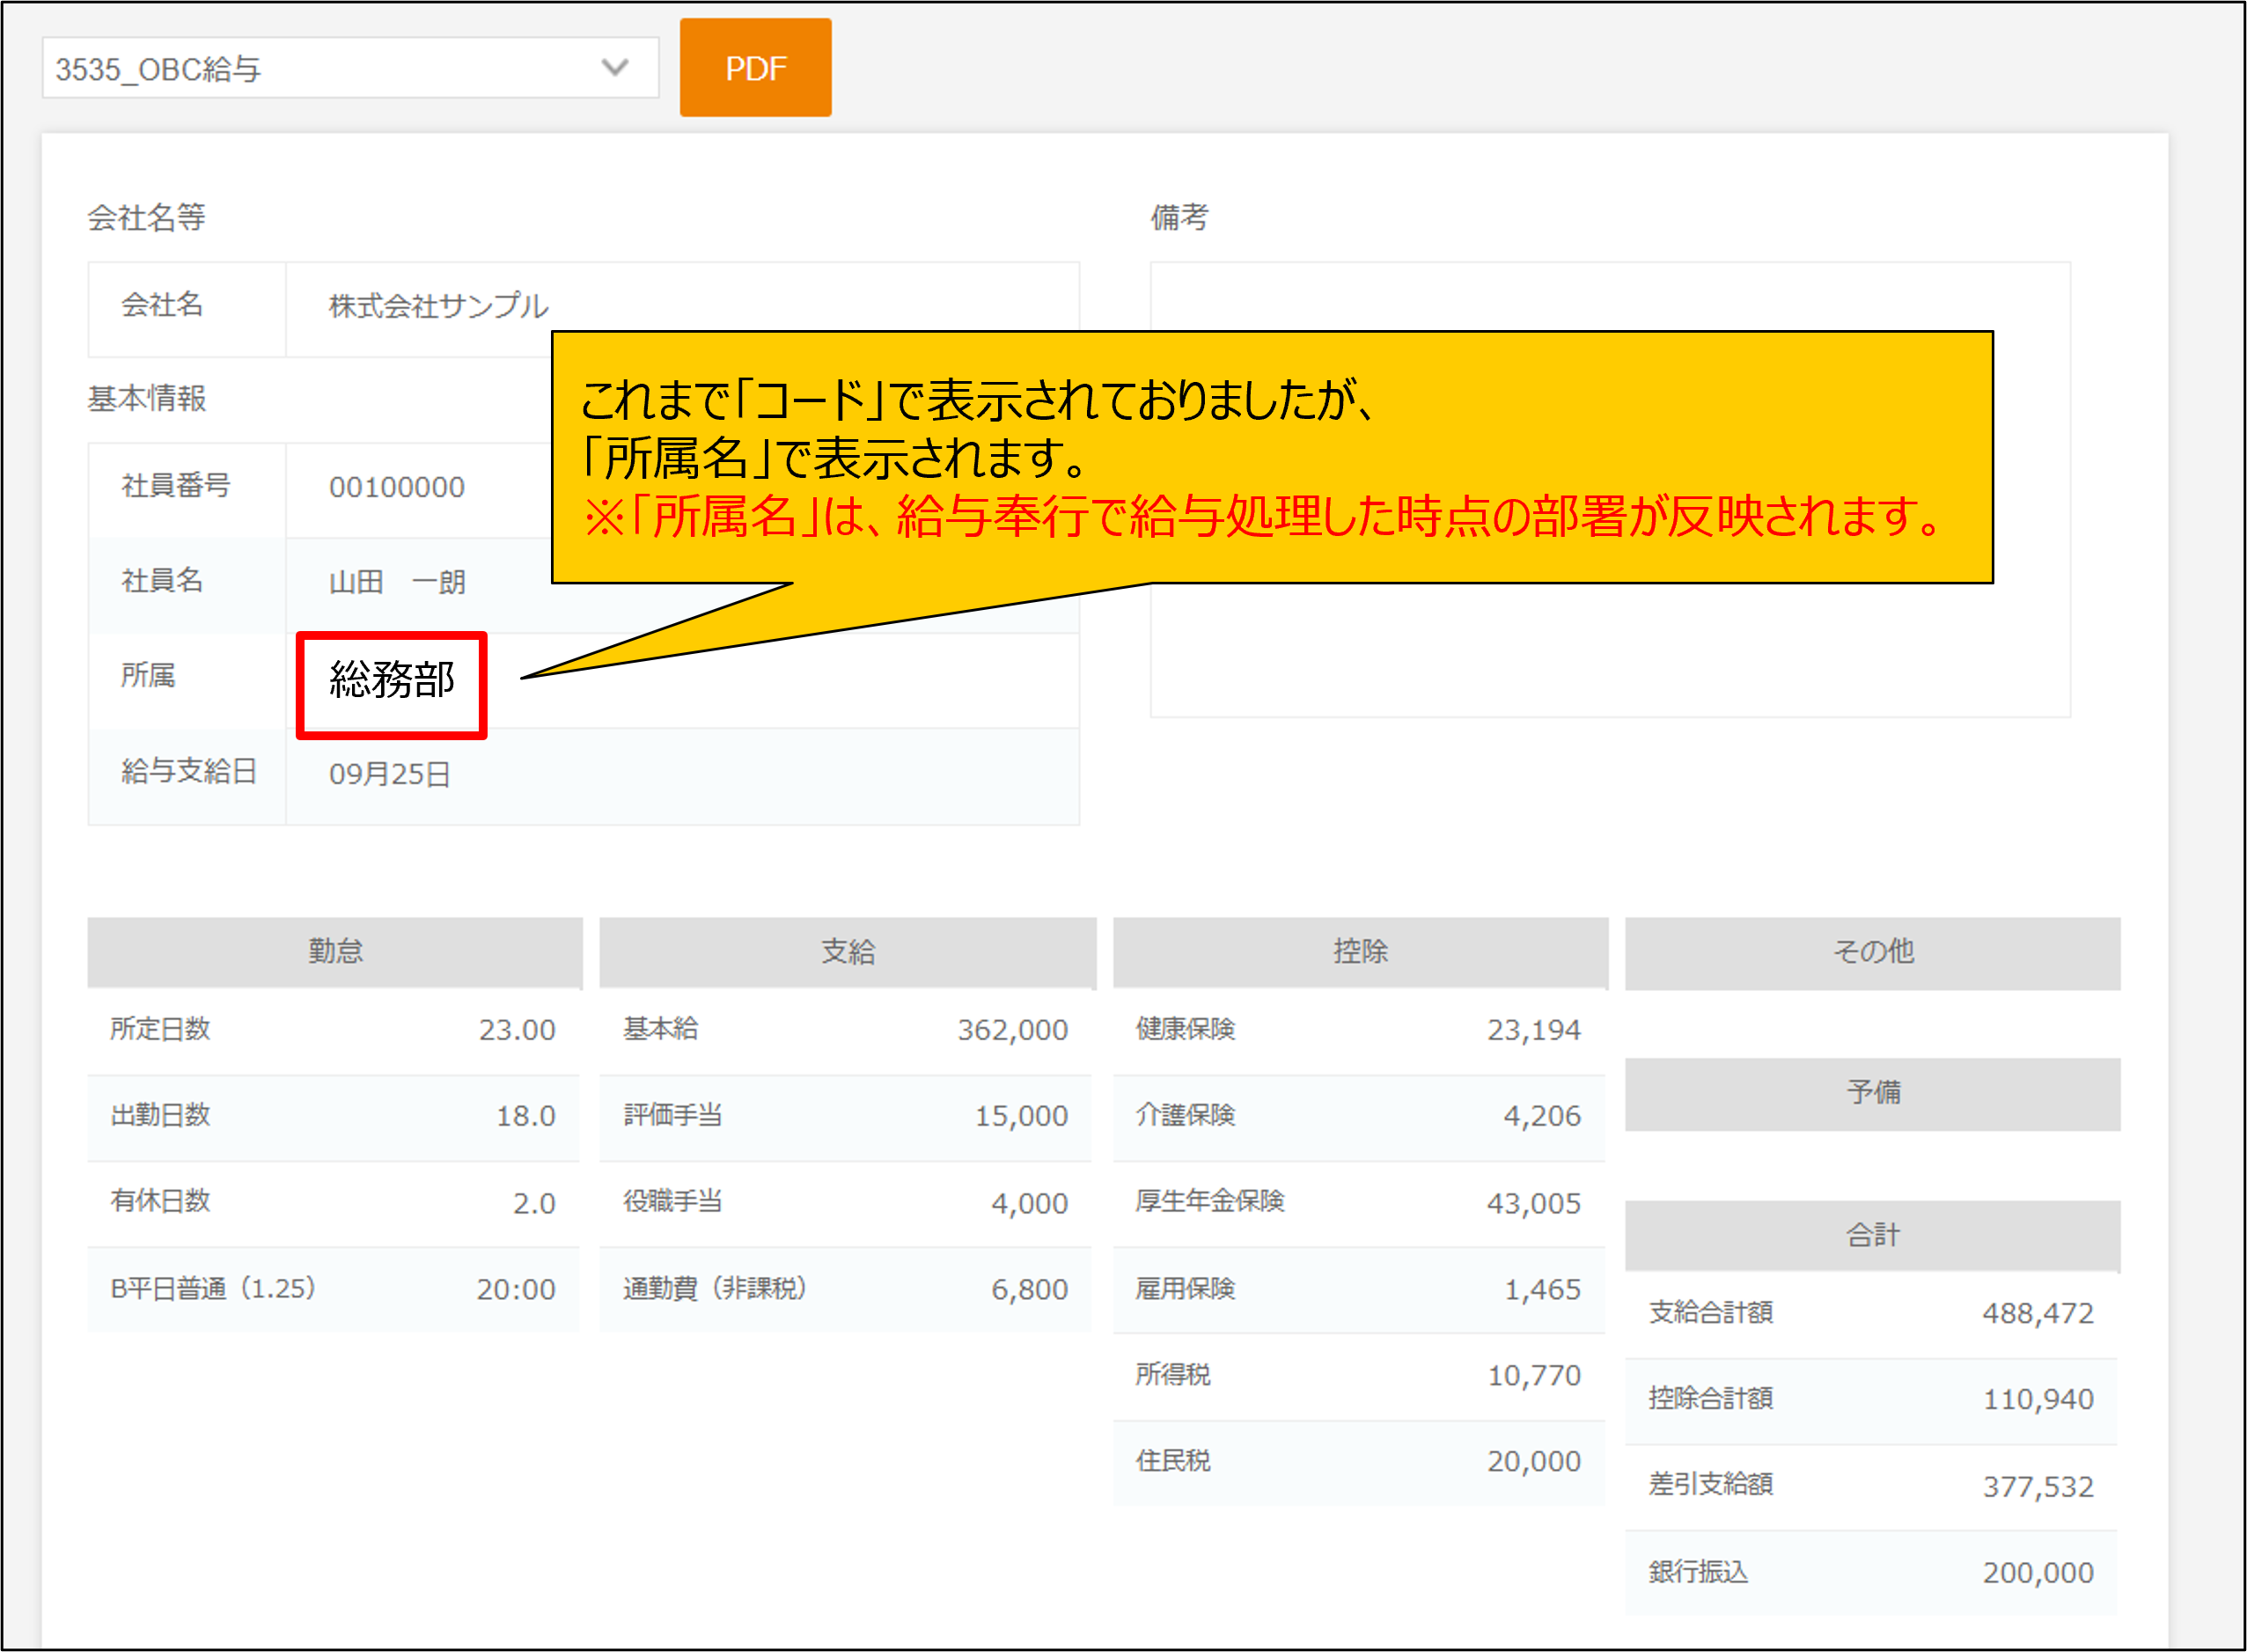Open the 3535_OBC給与 dropdown
Screen dimensions: 2247x1652
(x=330, y=69)
